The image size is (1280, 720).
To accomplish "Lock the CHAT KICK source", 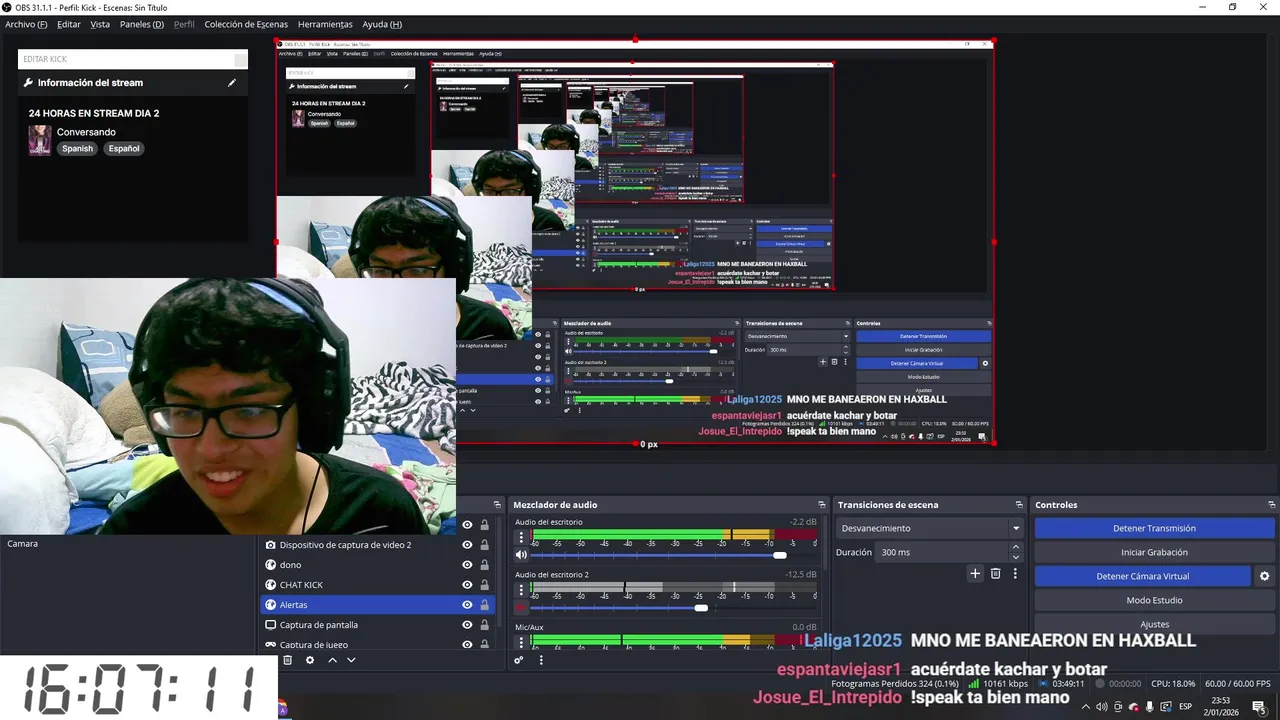I will [x=485, y=585].
